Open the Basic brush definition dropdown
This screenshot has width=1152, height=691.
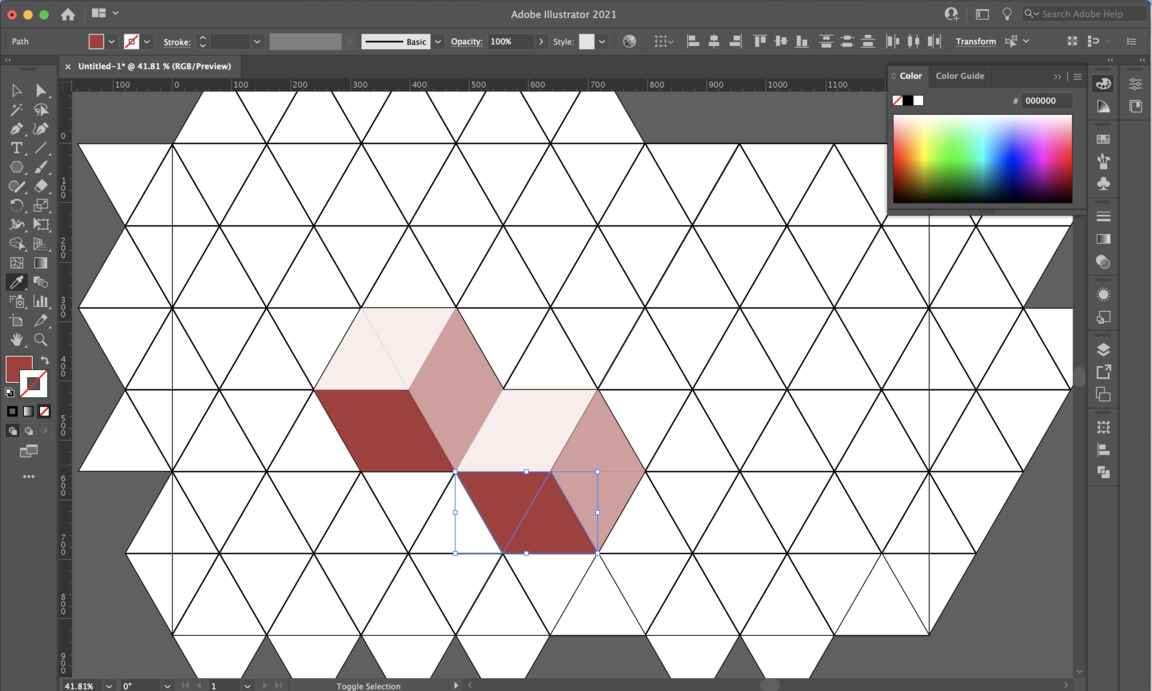(438, 42)
